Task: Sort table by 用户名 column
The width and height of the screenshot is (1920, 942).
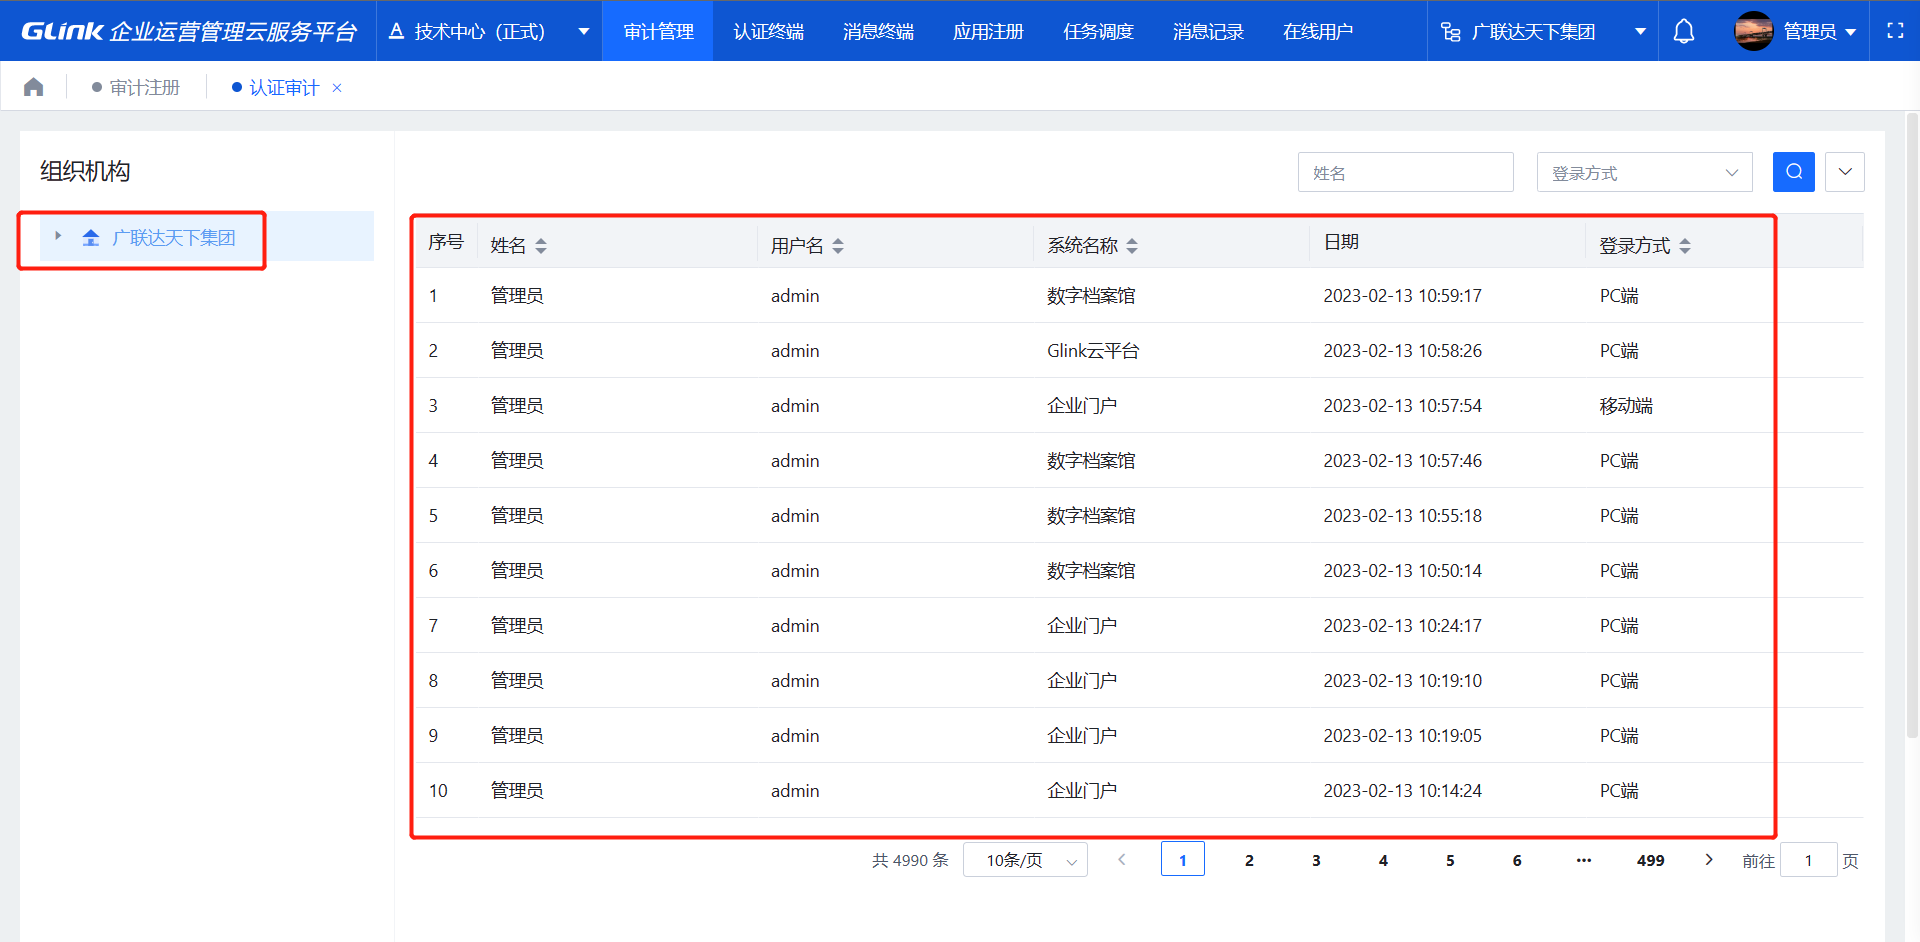Action: coord(838,245)
